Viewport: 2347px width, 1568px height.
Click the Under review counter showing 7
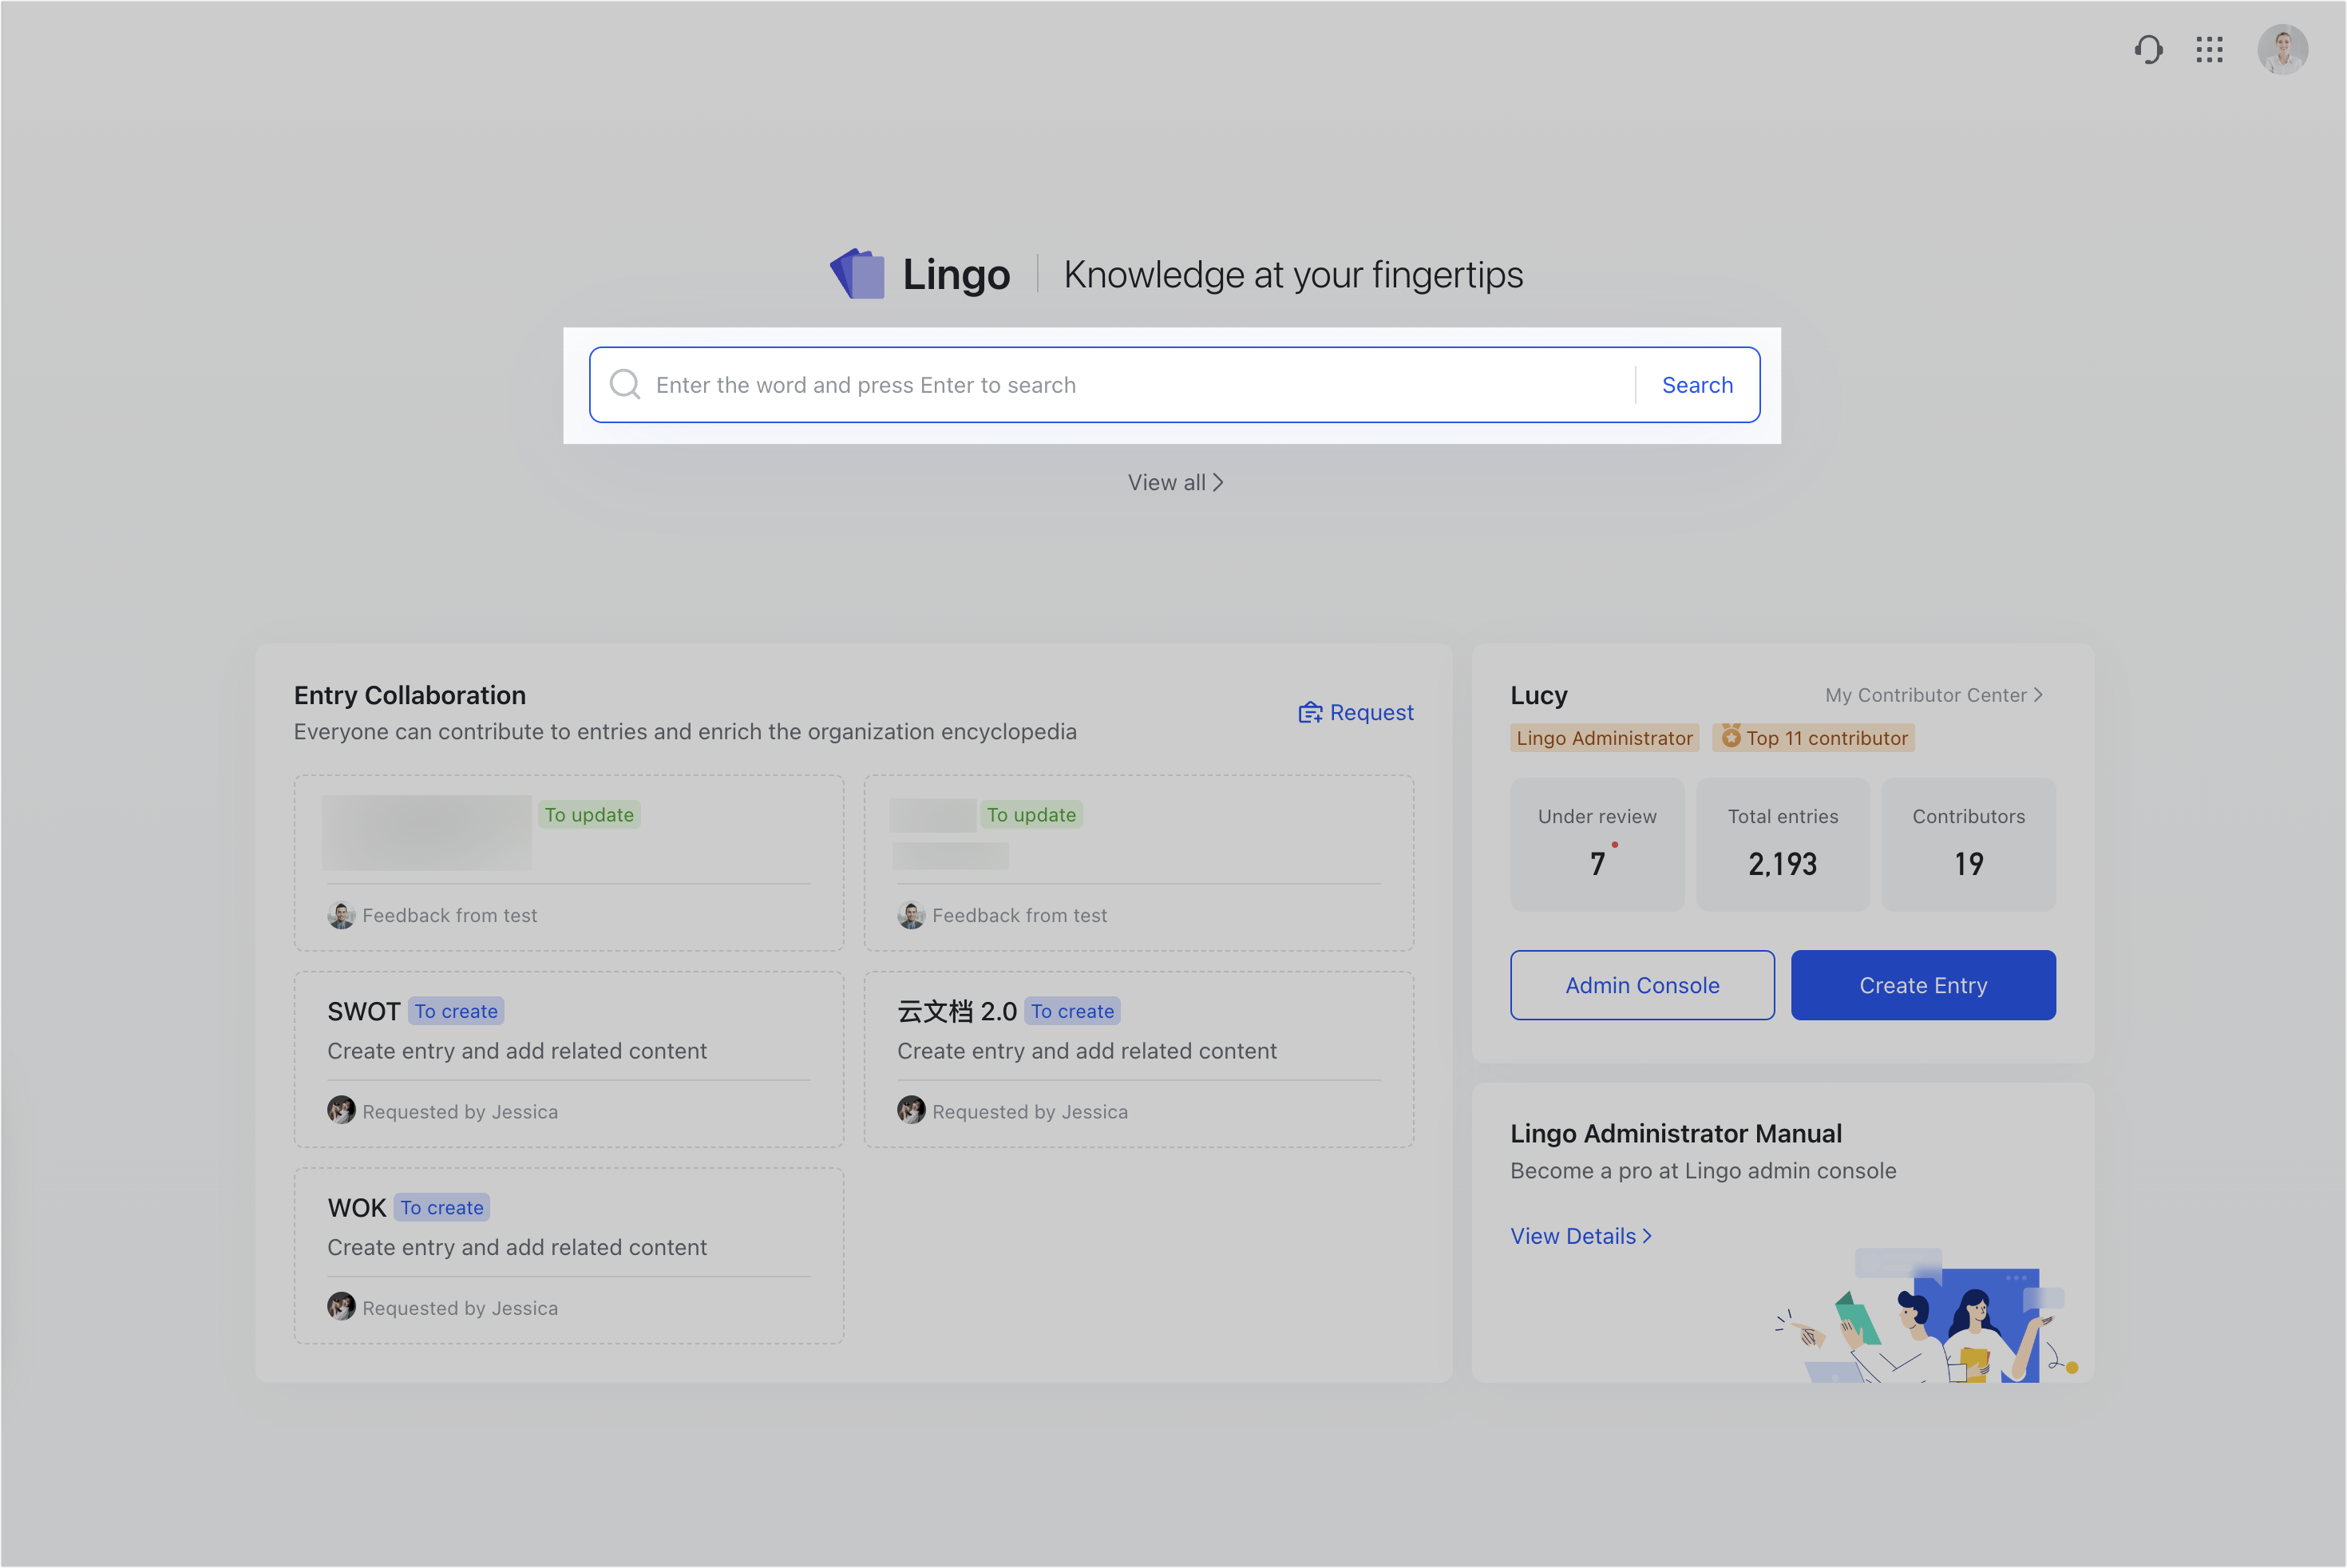pos(1597,844)
